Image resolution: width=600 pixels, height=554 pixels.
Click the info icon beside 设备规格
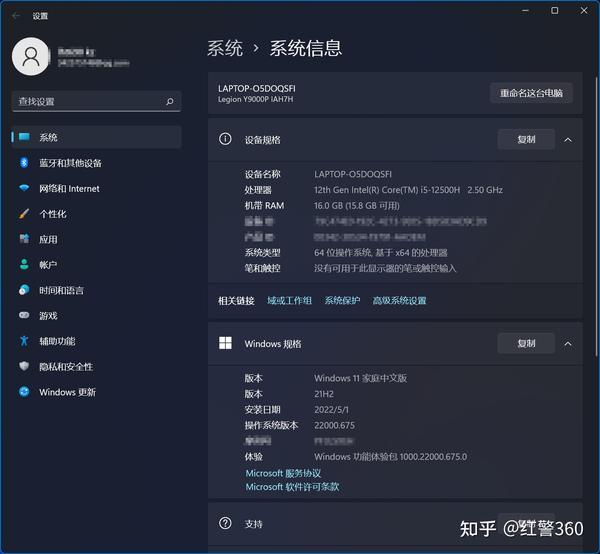click(225, 139)
